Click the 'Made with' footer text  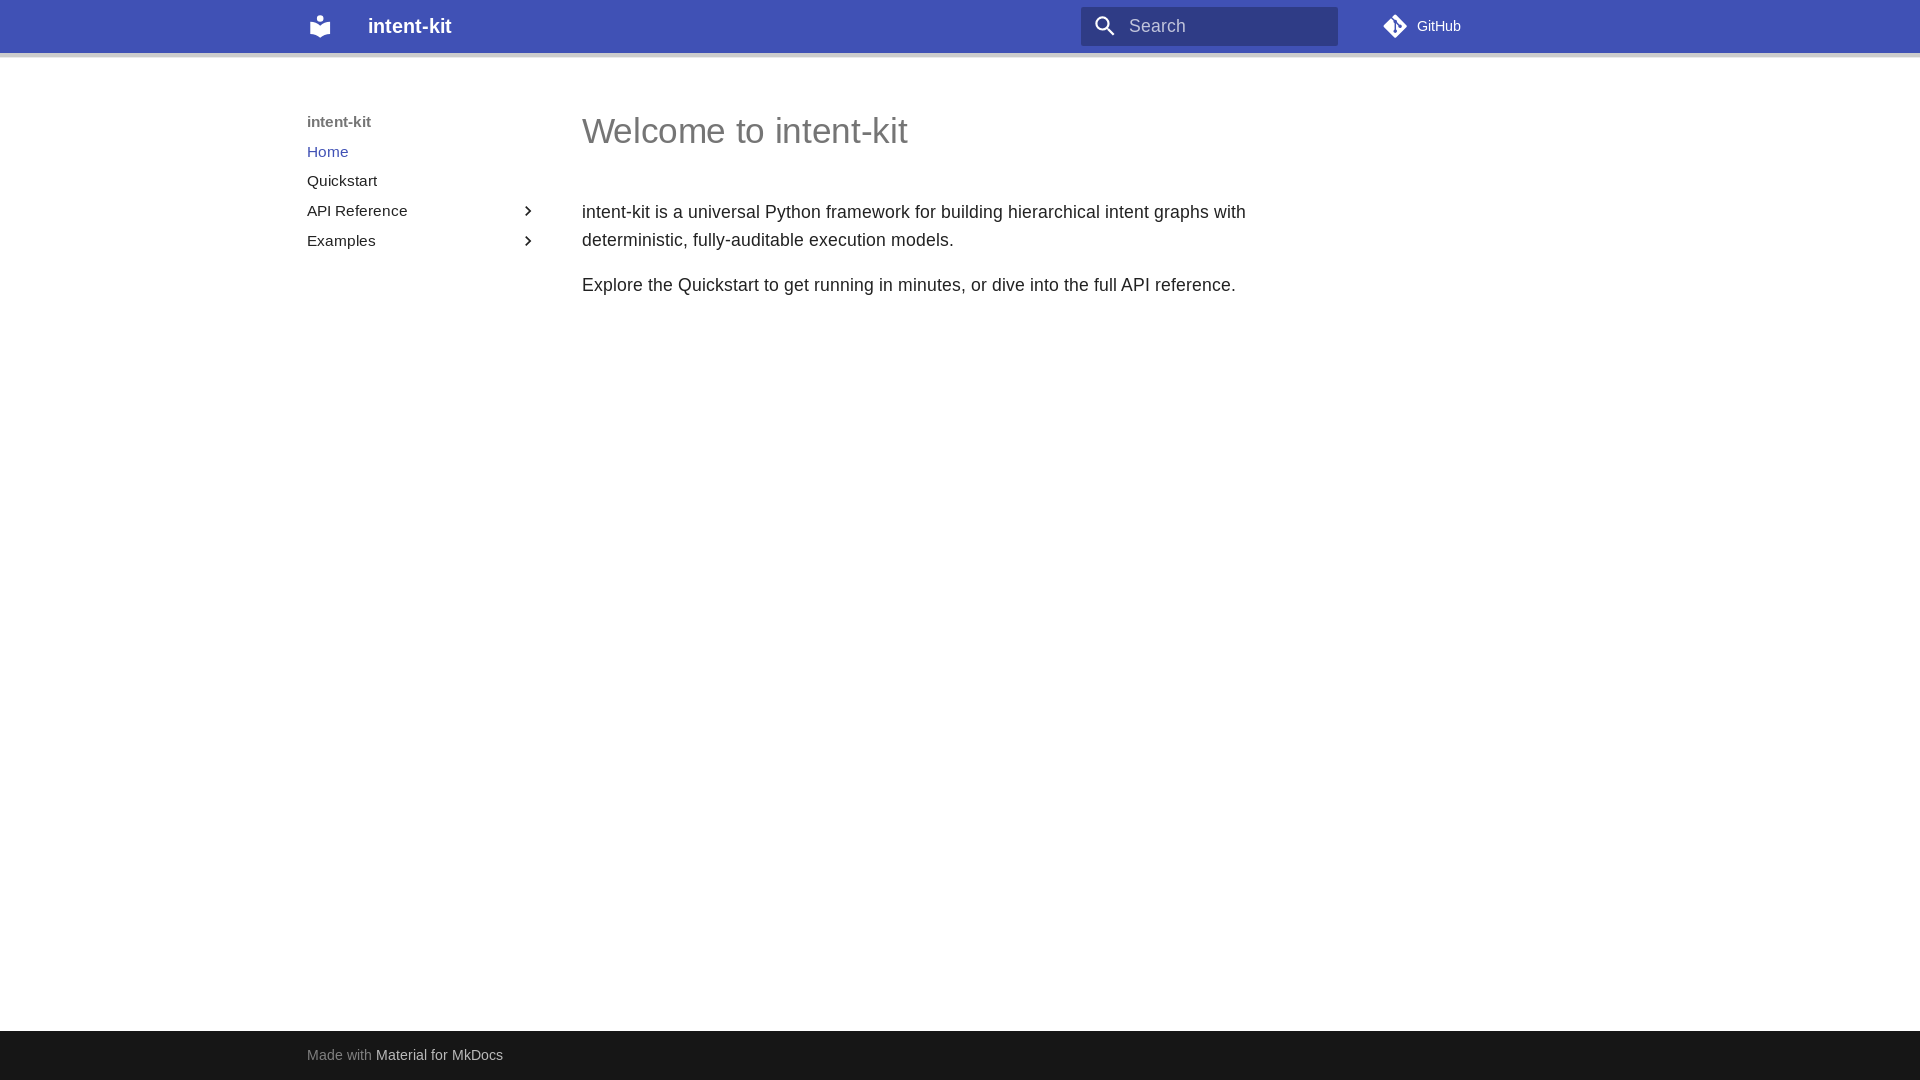[339, 1055]
